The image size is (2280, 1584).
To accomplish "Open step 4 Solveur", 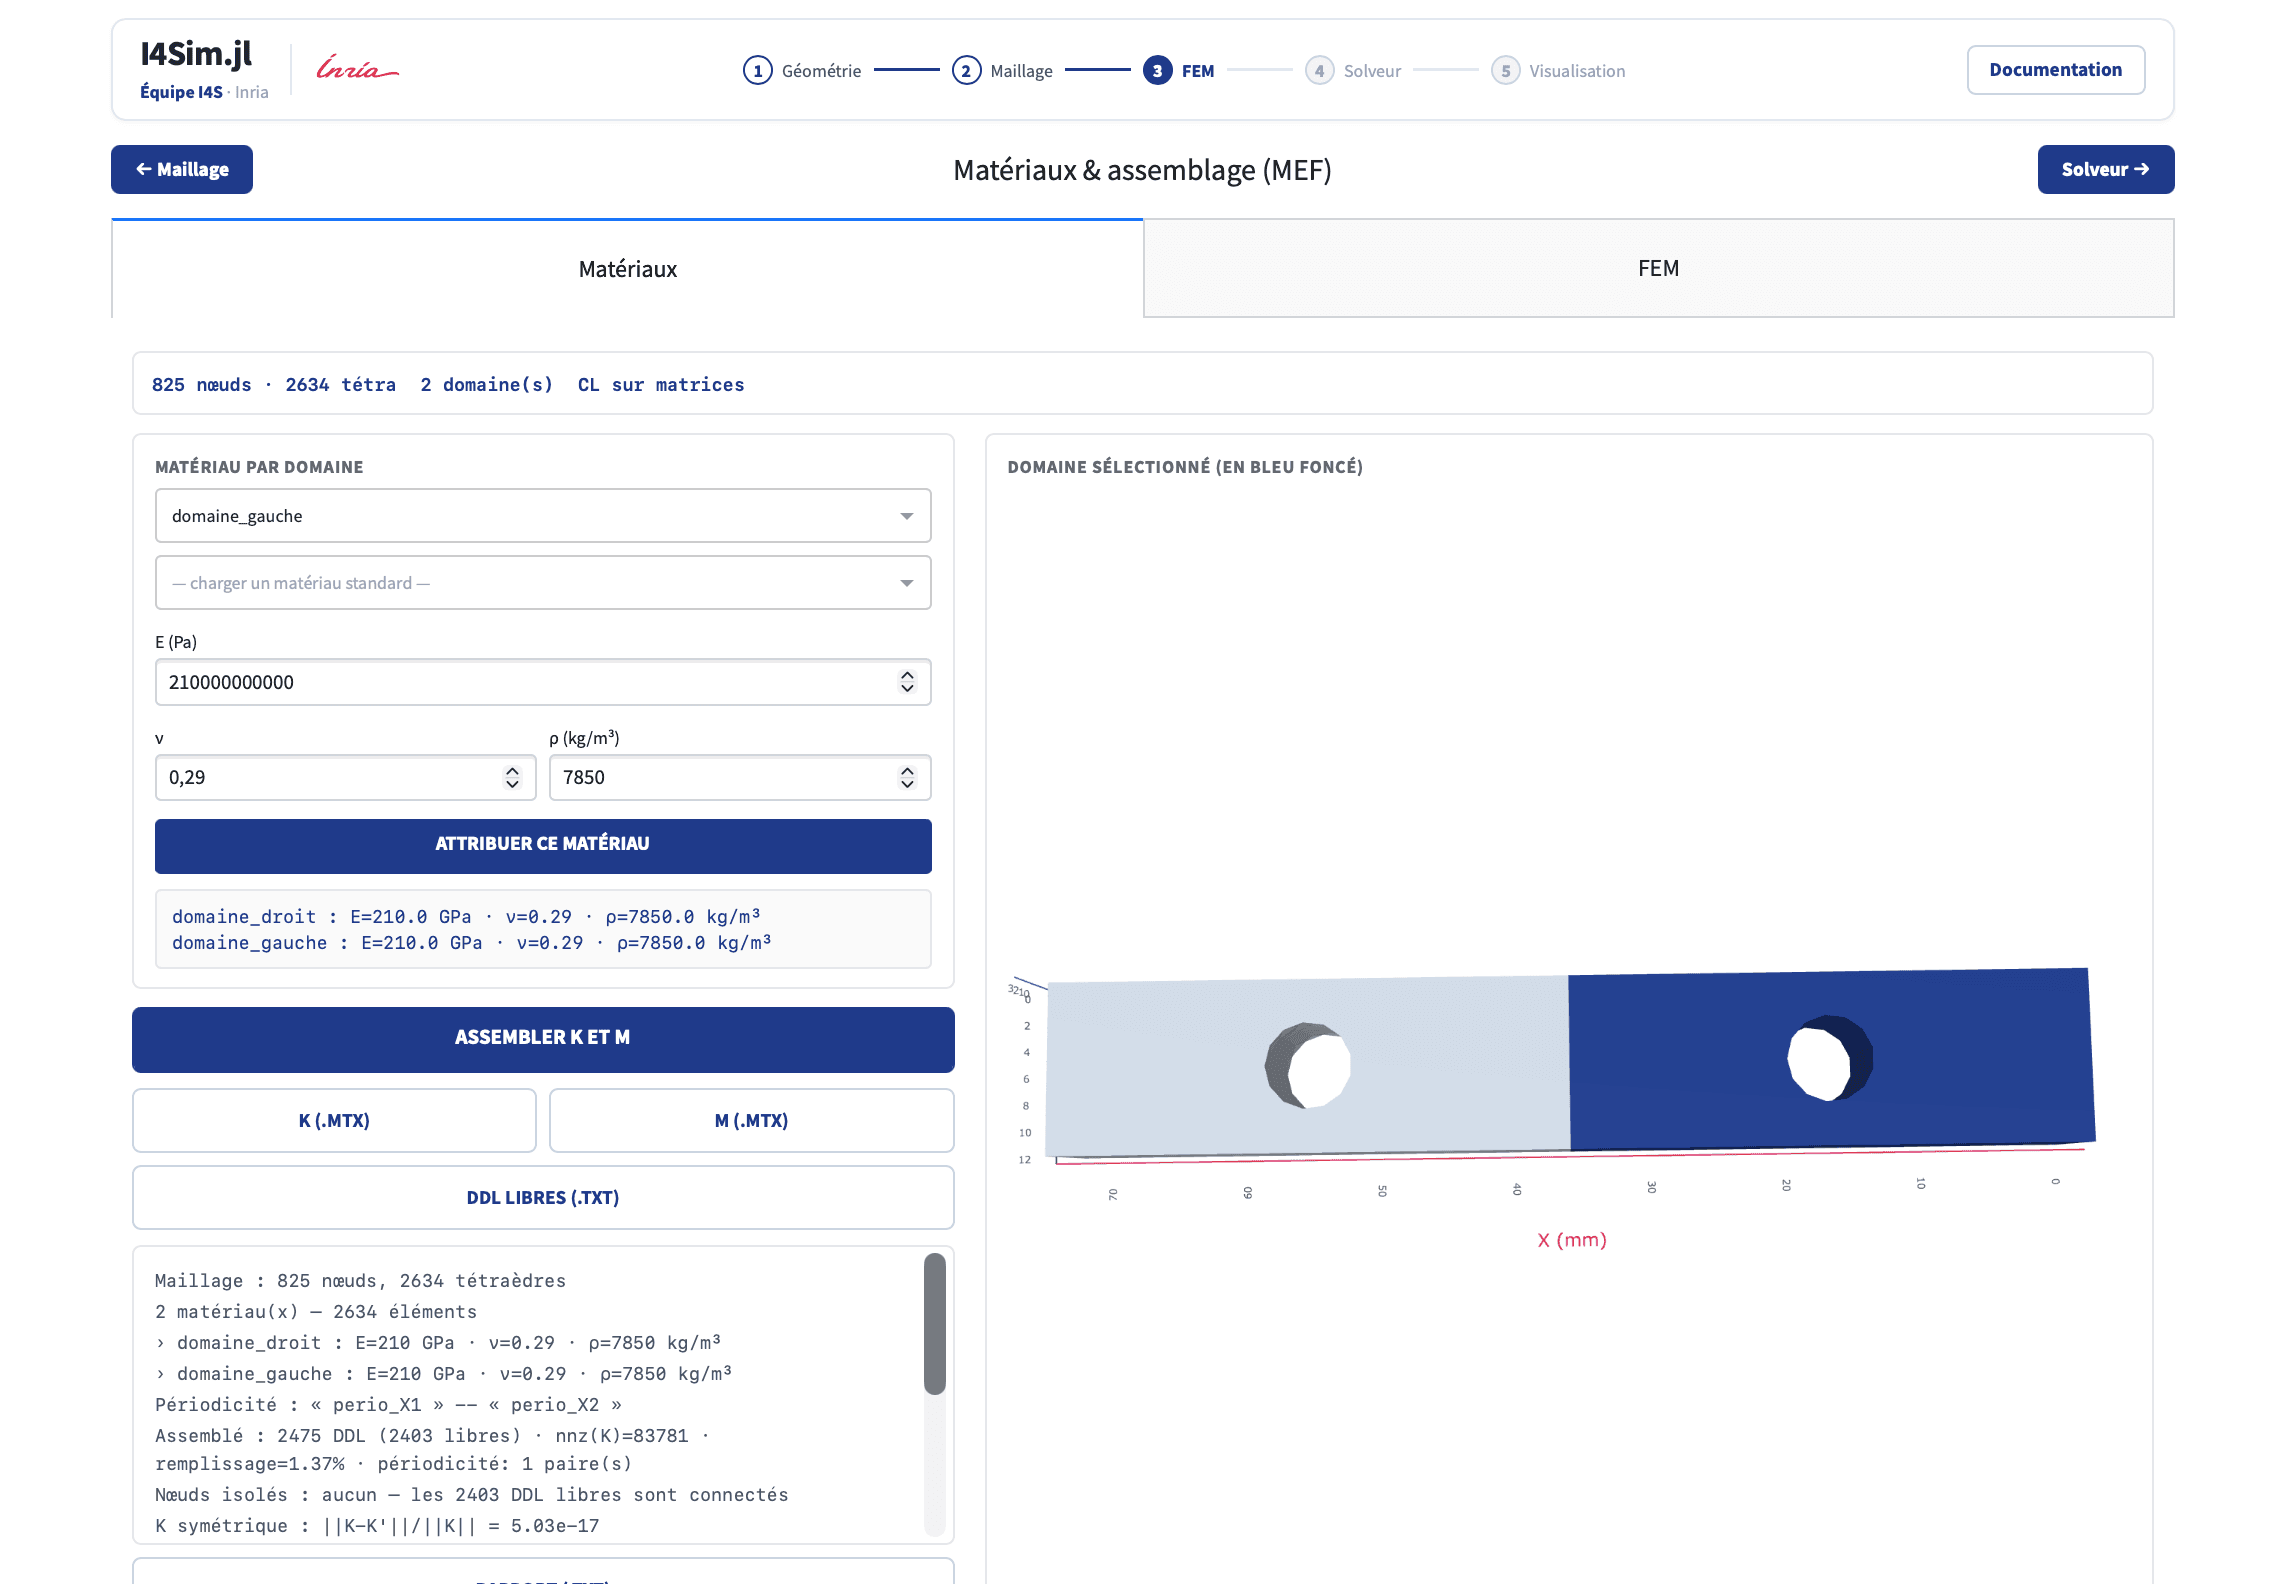I will coord(1354,71).
